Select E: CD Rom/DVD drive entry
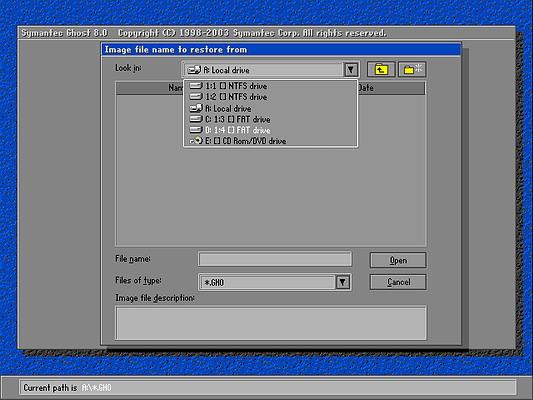 [x=271, y=141]
